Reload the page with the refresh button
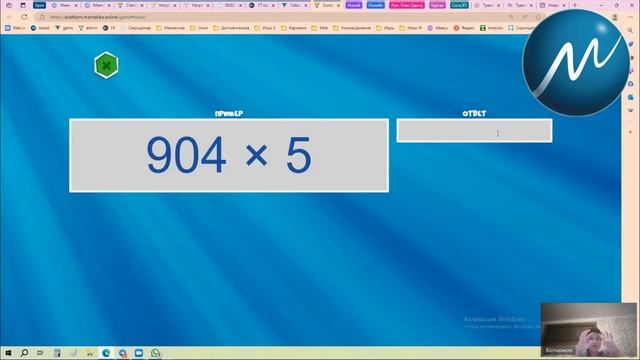Viewport: 640px width, 360px height. 24,17
